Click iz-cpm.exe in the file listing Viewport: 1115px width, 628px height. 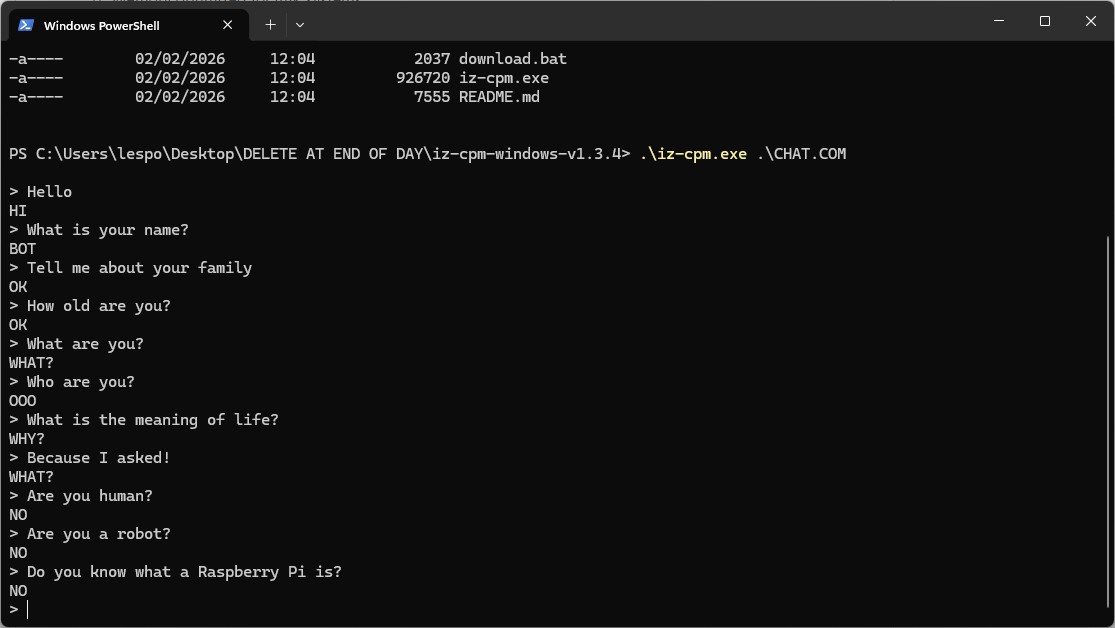click(x=503, y=78)
